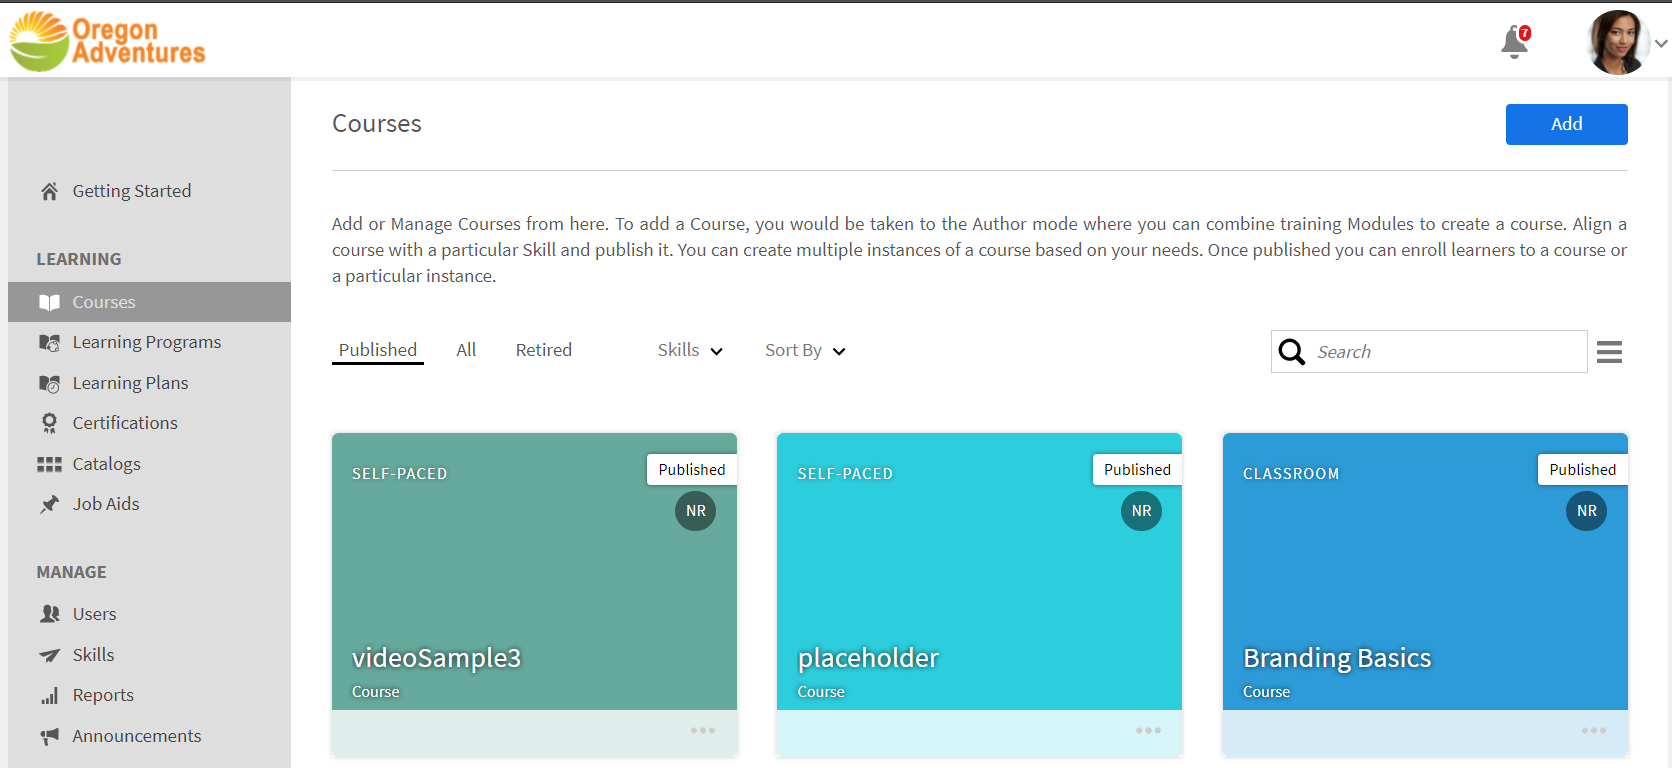Screen dimensions: 1672x768
Task: Select the All courses tab
Action: coord(466,350)
